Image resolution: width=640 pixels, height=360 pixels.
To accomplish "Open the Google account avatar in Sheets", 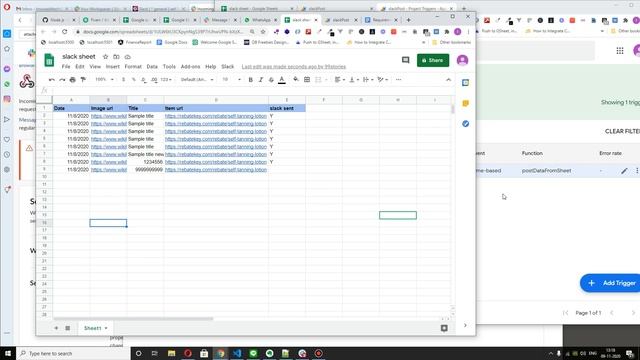I will click(x=462, y=60).
